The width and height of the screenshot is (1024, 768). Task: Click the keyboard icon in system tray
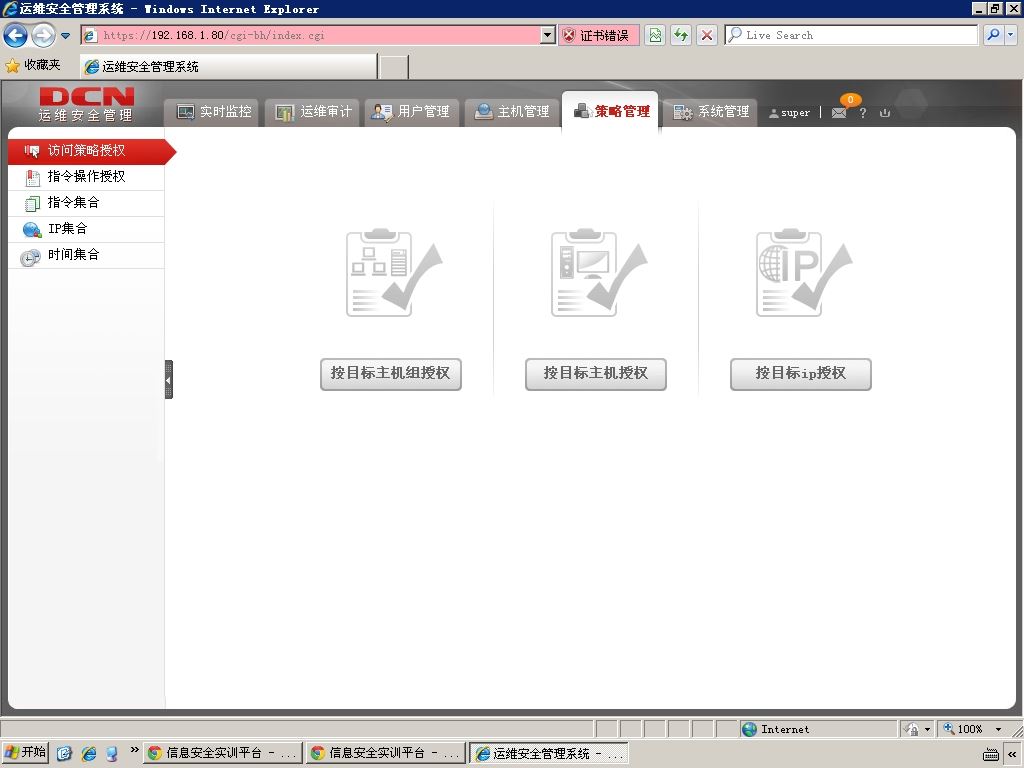click(991, 754)
